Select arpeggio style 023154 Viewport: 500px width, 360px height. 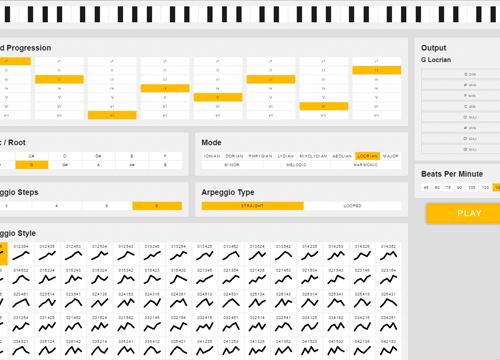click(389, 277)
